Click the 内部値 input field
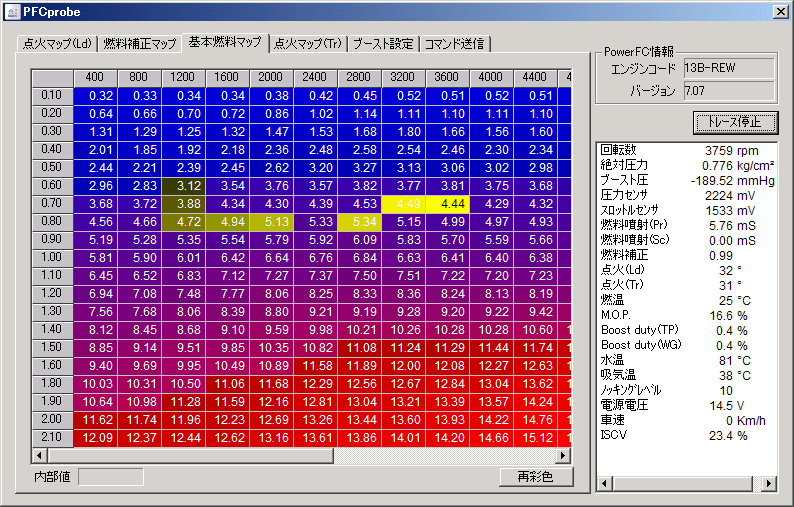This screenshot has width=794, height=507. click(x=110, y=477)
